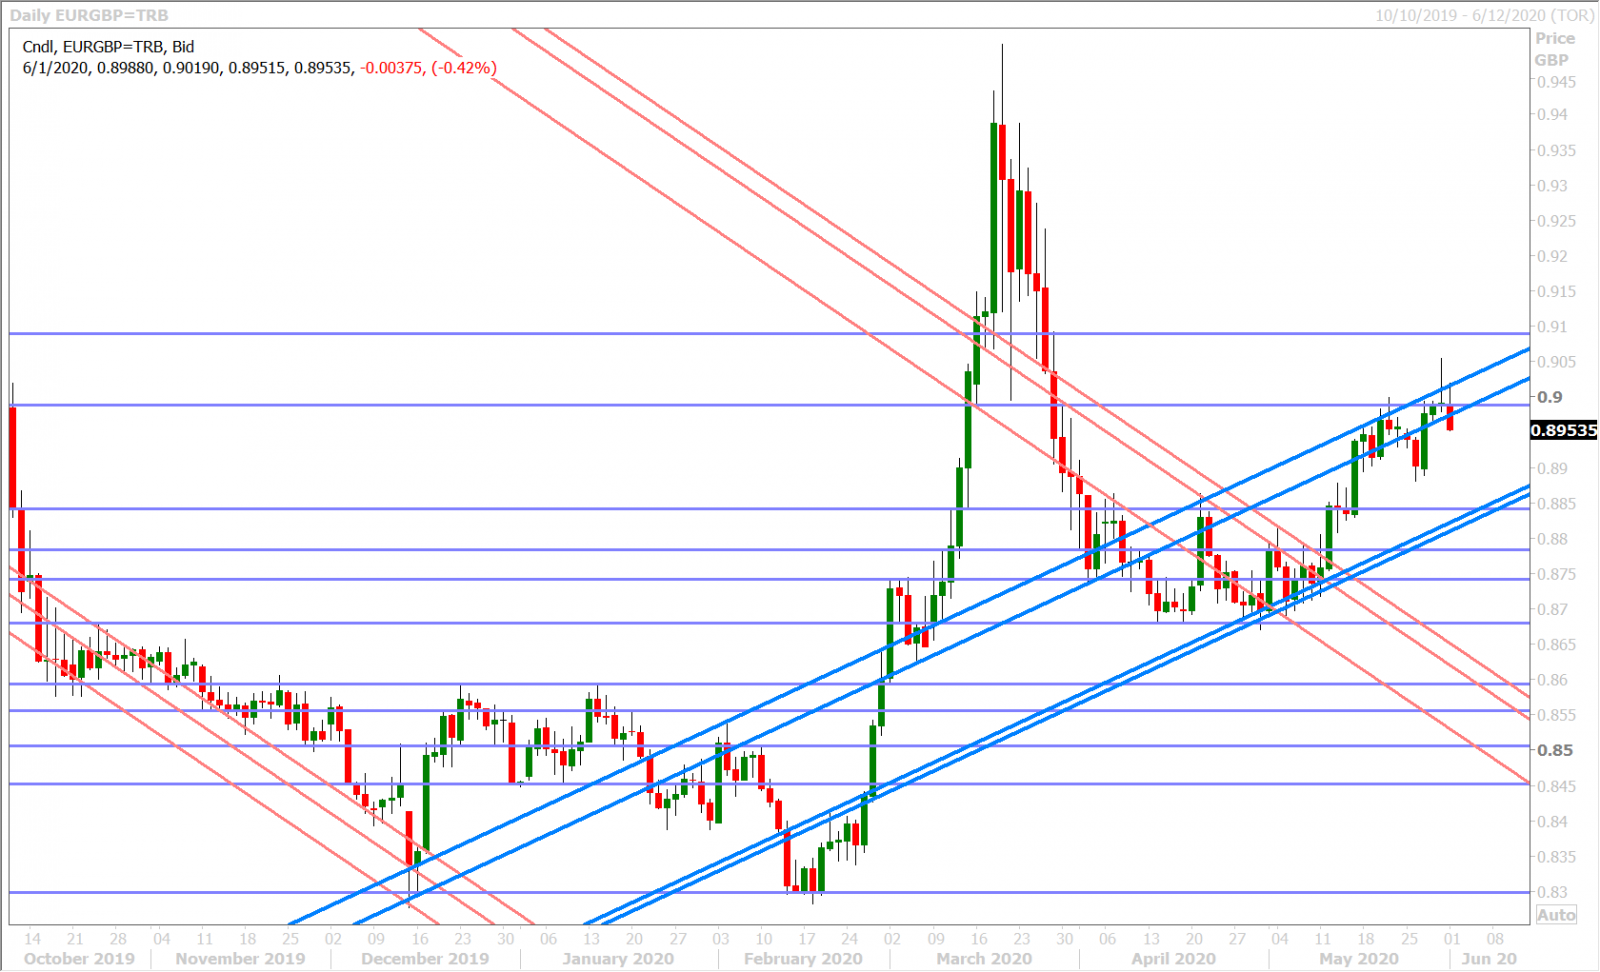The width and height of the screenshot is (1600, 972).
Task: Select the Daily EURGBP=TRB chart title
Action: (x=89, y=15)
